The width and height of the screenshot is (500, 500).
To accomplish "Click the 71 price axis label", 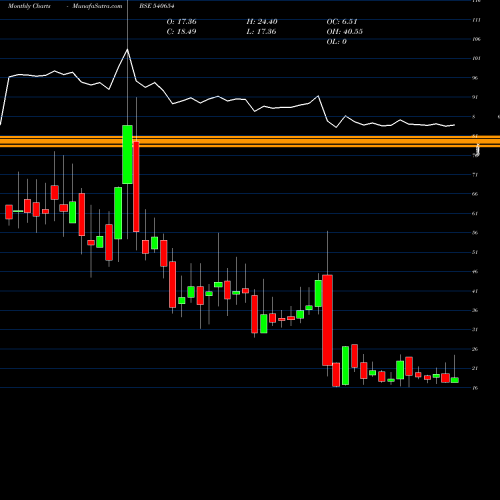I will pos(475,175).
